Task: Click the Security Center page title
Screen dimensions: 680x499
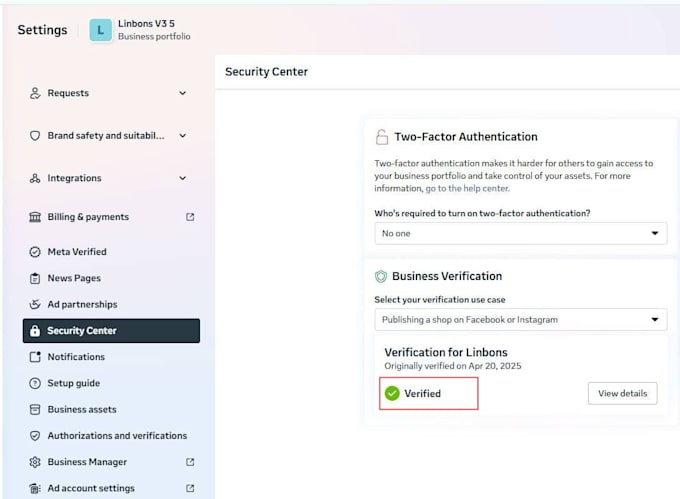Action: pos(266,72)
